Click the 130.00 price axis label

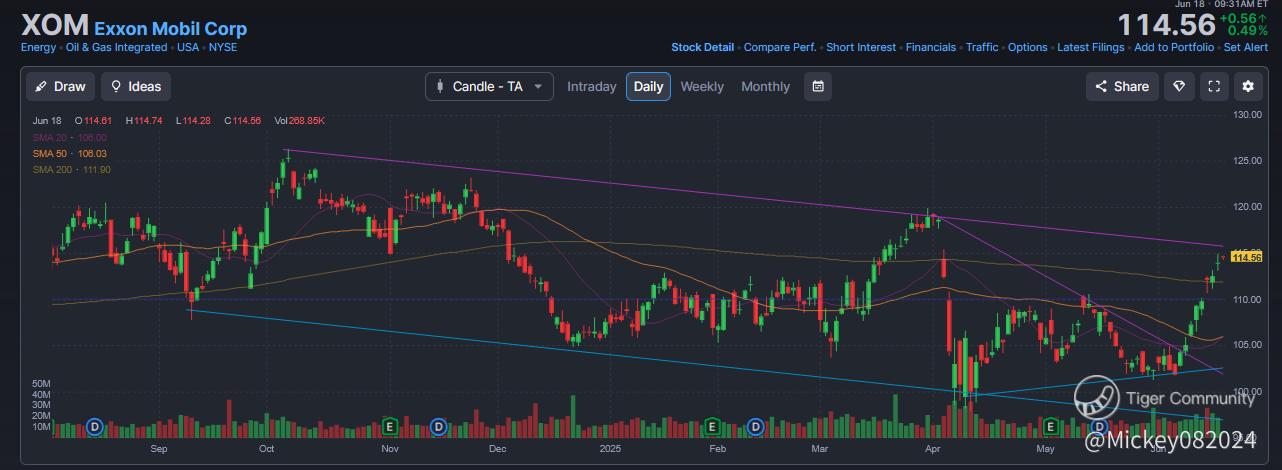[1247, 115]
